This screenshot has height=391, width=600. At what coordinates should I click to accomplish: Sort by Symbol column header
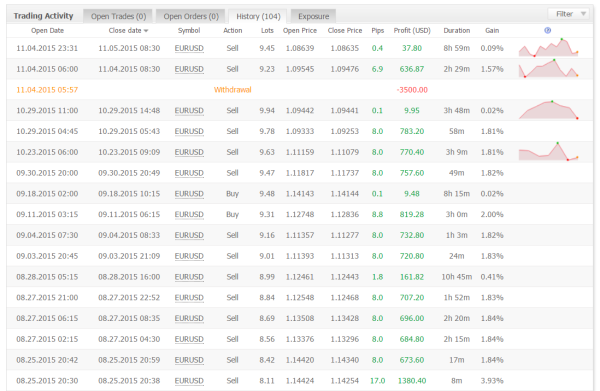click(189, 31)
